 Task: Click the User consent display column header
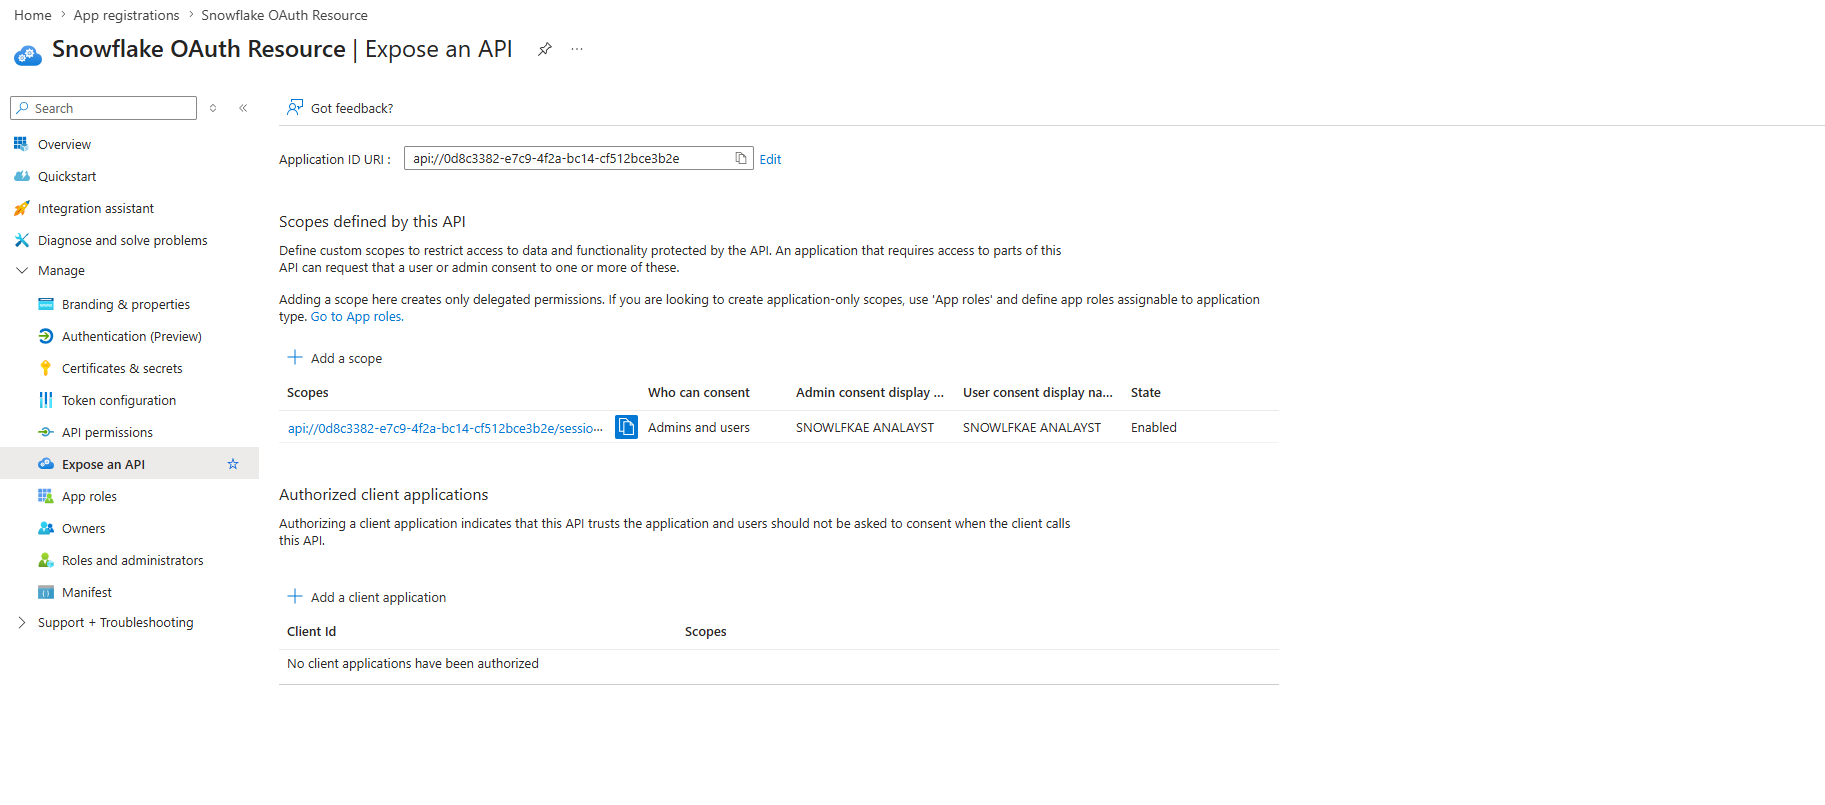tap(1038, 392)
